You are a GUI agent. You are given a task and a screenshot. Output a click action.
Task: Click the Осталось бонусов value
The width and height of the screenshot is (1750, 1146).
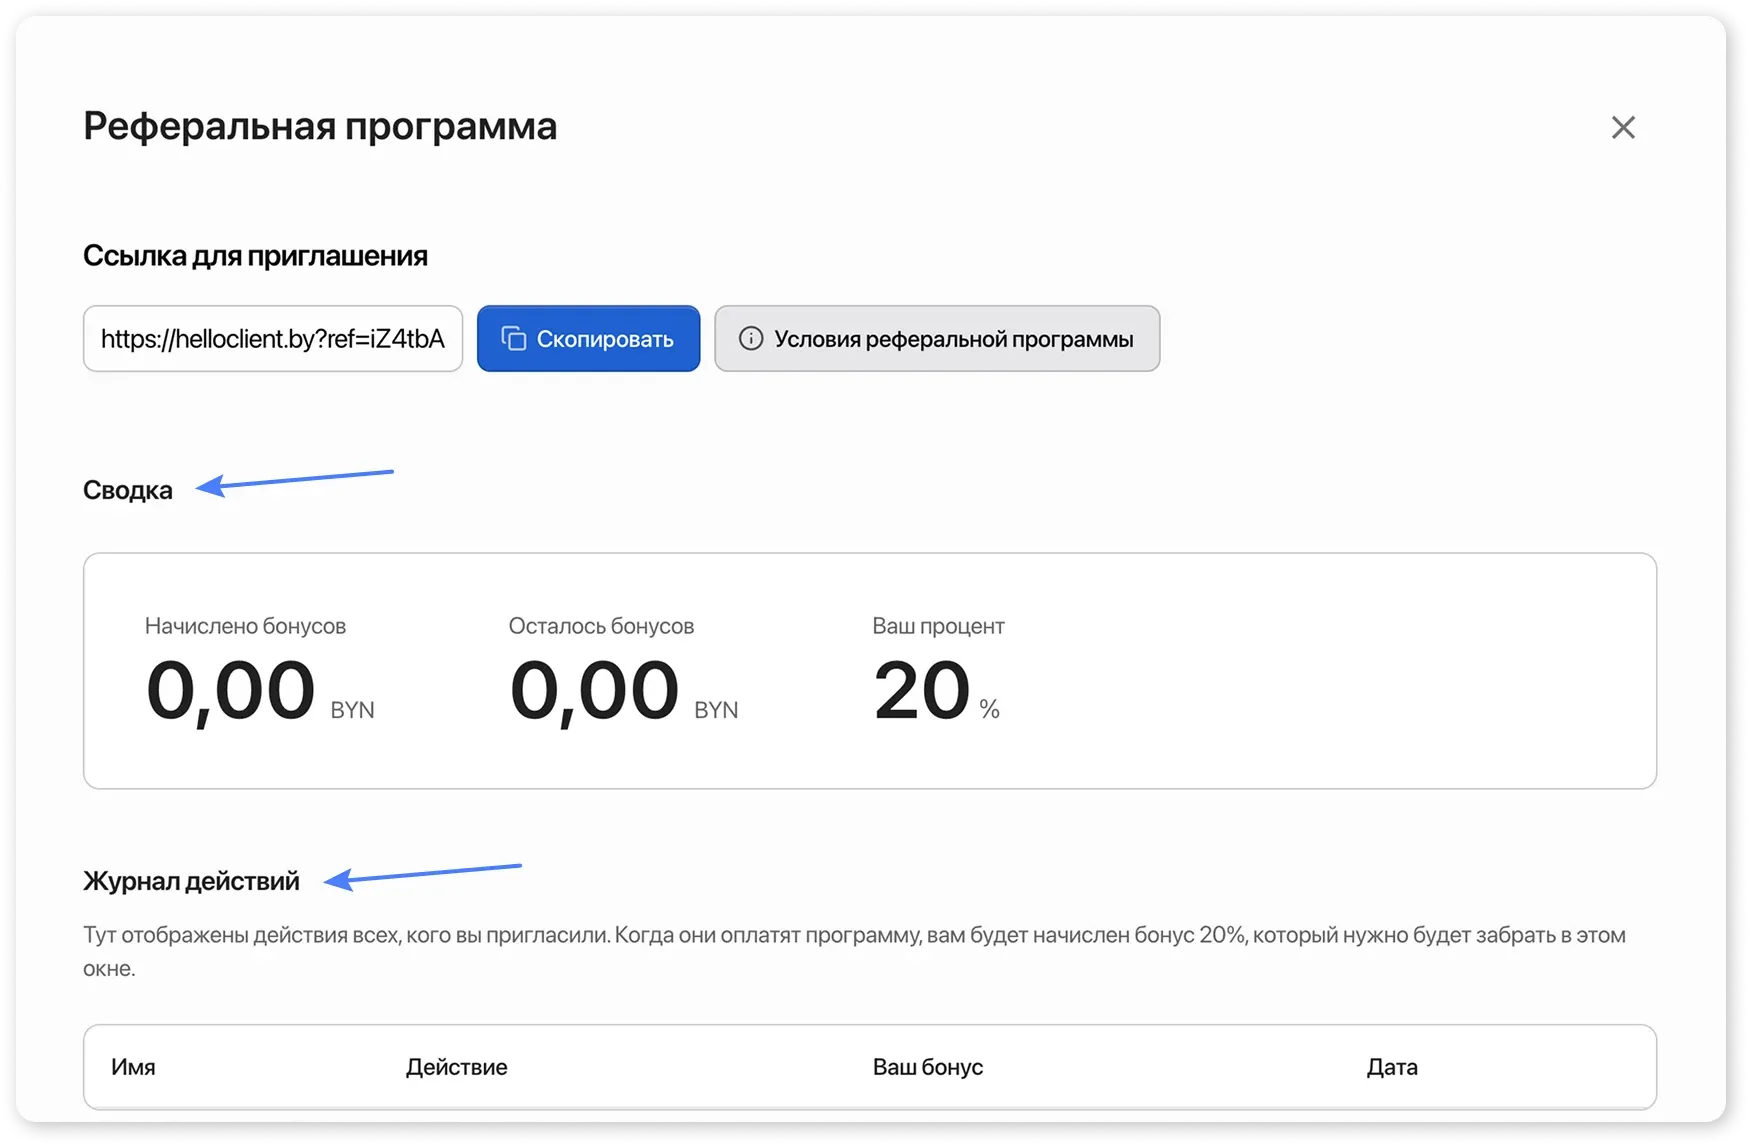(592, 688)
